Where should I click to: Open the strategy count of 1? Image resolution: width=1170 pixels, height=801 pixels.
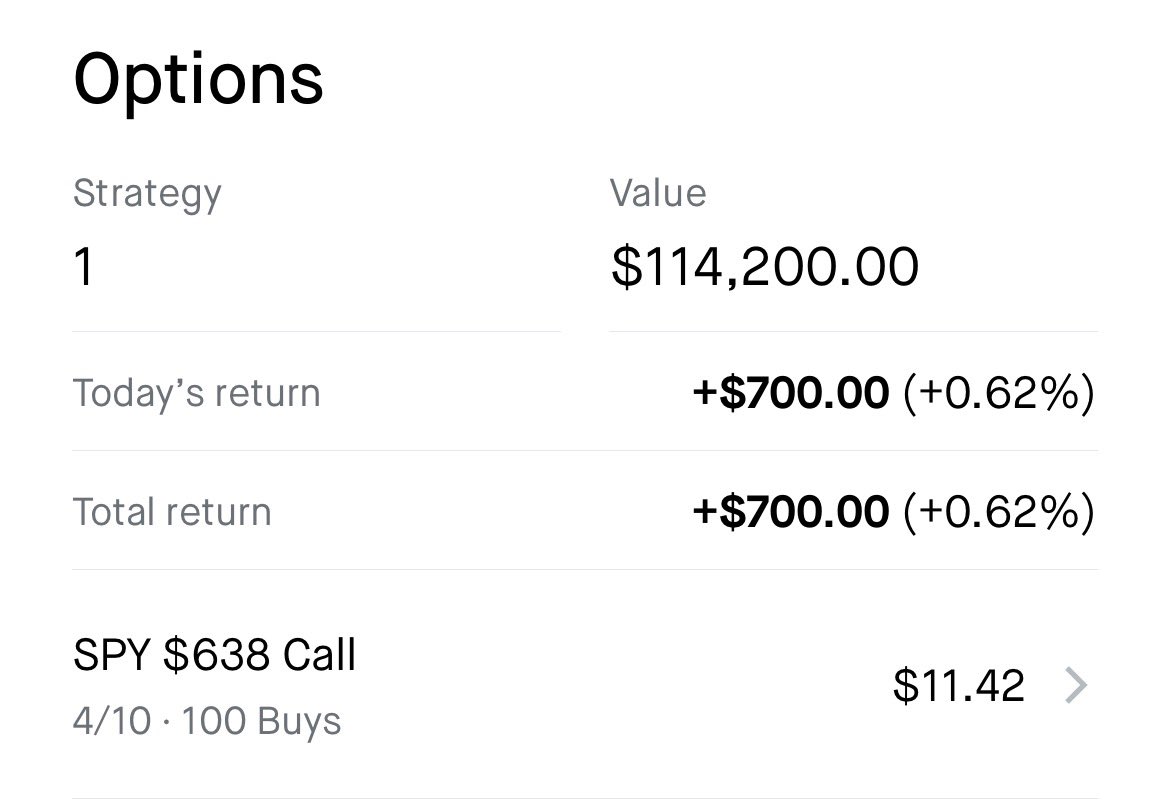84,267
